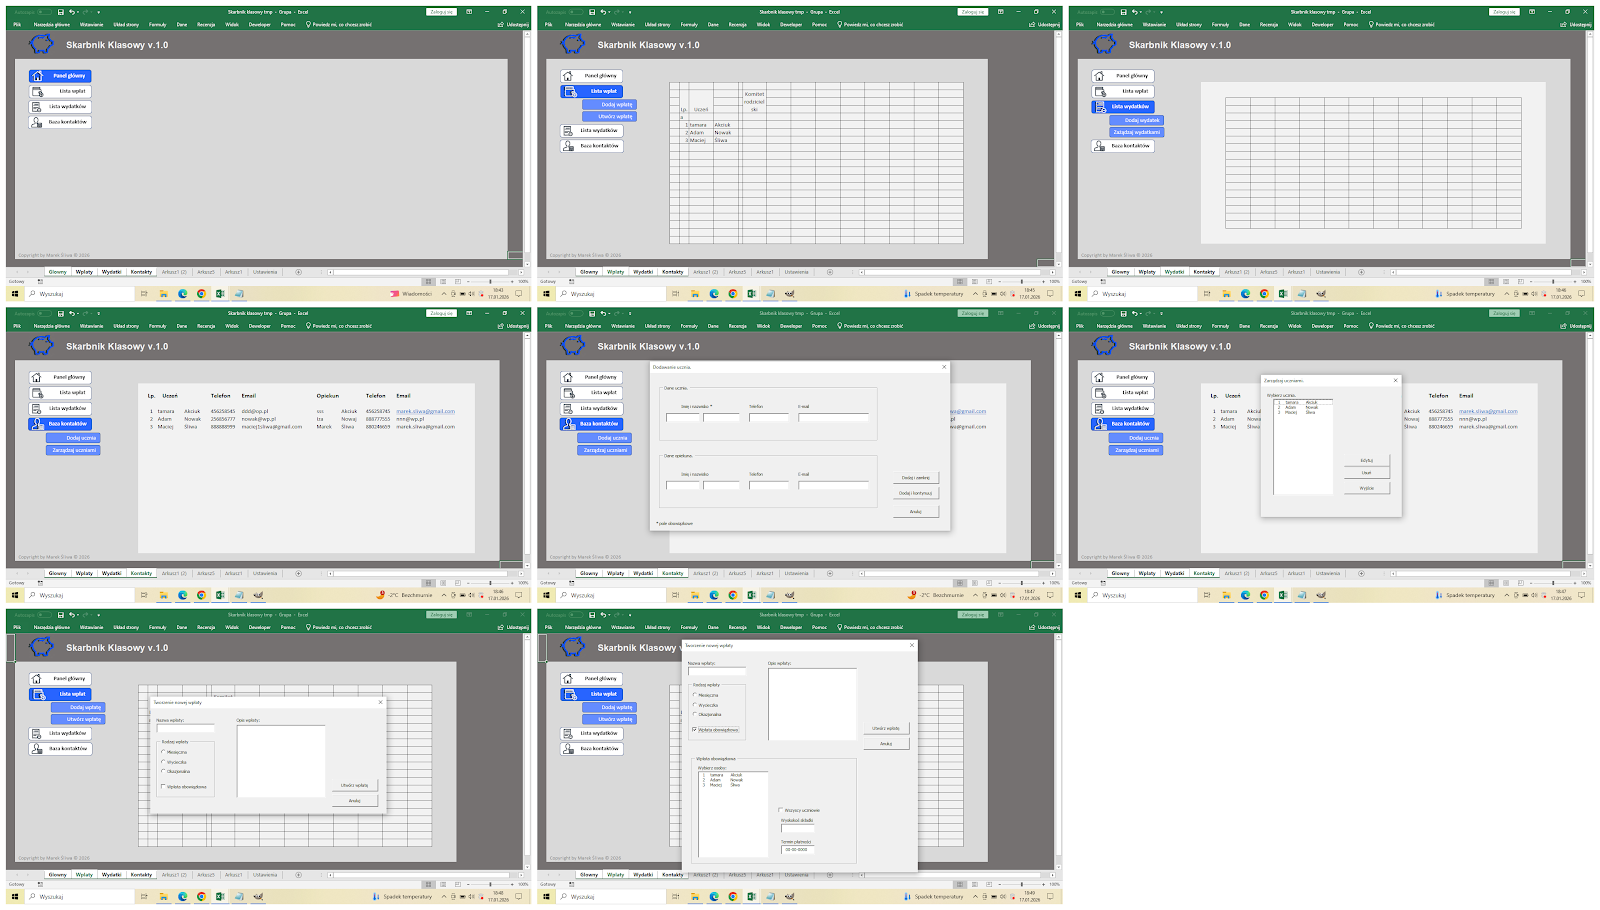Click the Dodaj i kontynuuj button
This screenshot has width=1600, height=910.
pos(916,493)
